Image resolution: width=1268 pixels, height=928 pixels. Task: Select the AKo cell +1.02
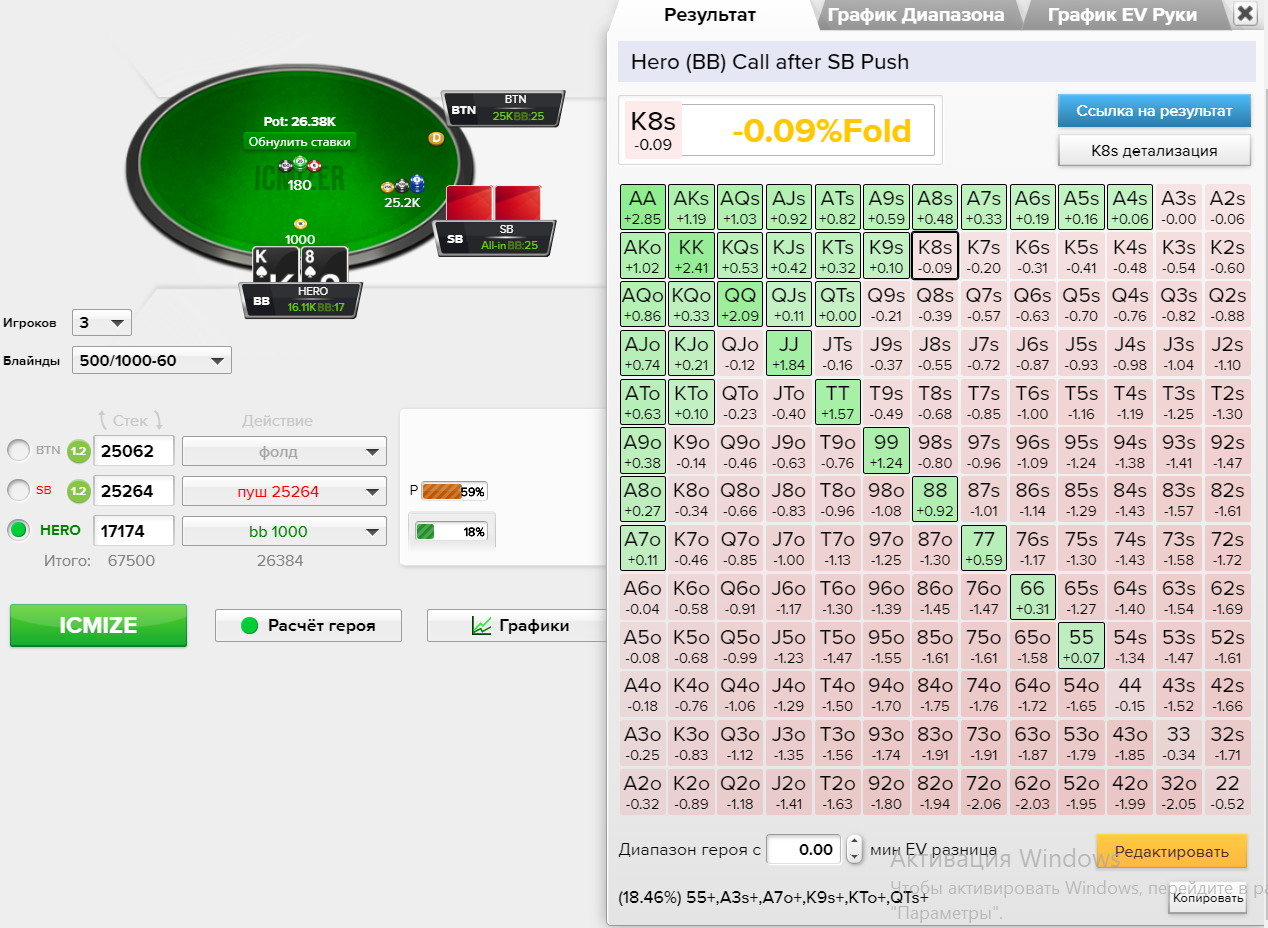pyautogui.click(x=642, y=256)
